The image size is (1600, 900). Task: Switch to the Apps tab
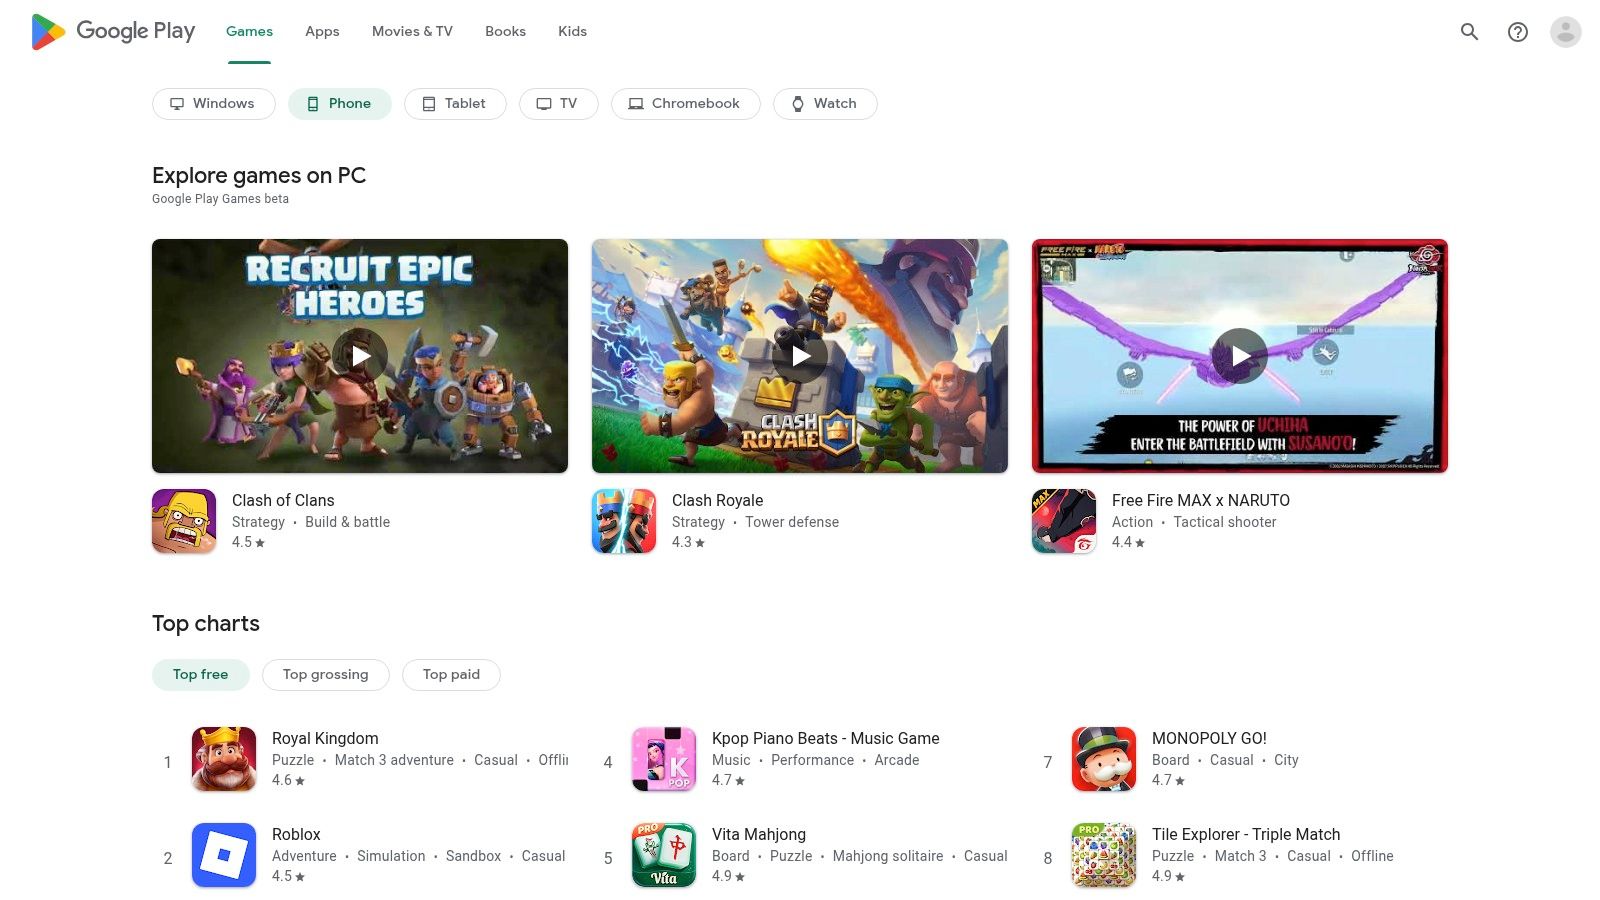point(321,31)
